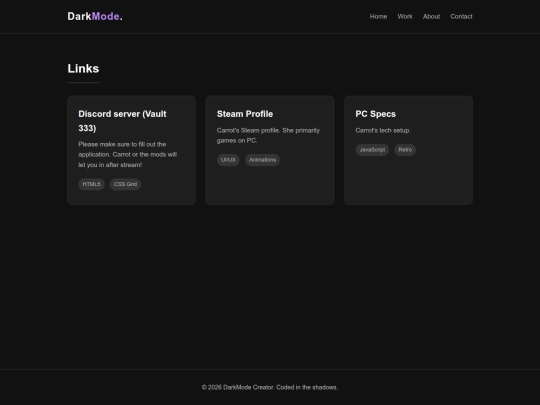Click the footer copyright DarkMode Creator text
Screen dimensions: 540x405
point(270,387)
